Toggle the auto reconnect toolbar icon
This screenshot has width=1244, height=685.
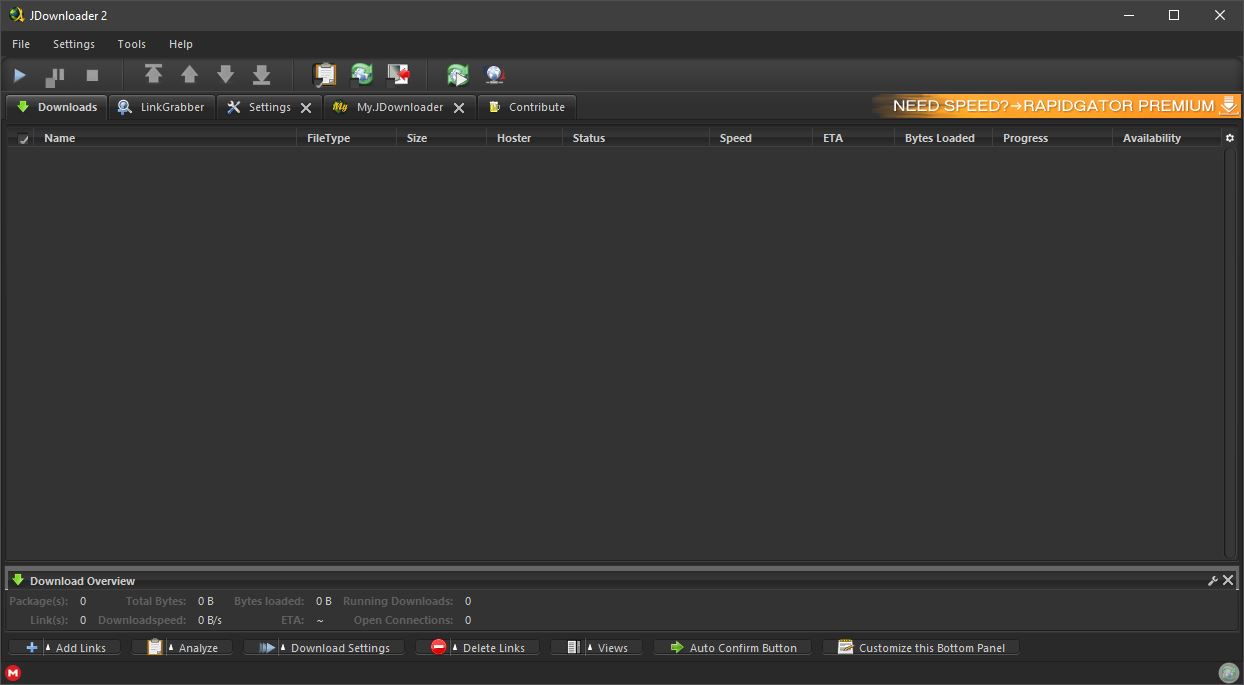(x=362, y=75)
